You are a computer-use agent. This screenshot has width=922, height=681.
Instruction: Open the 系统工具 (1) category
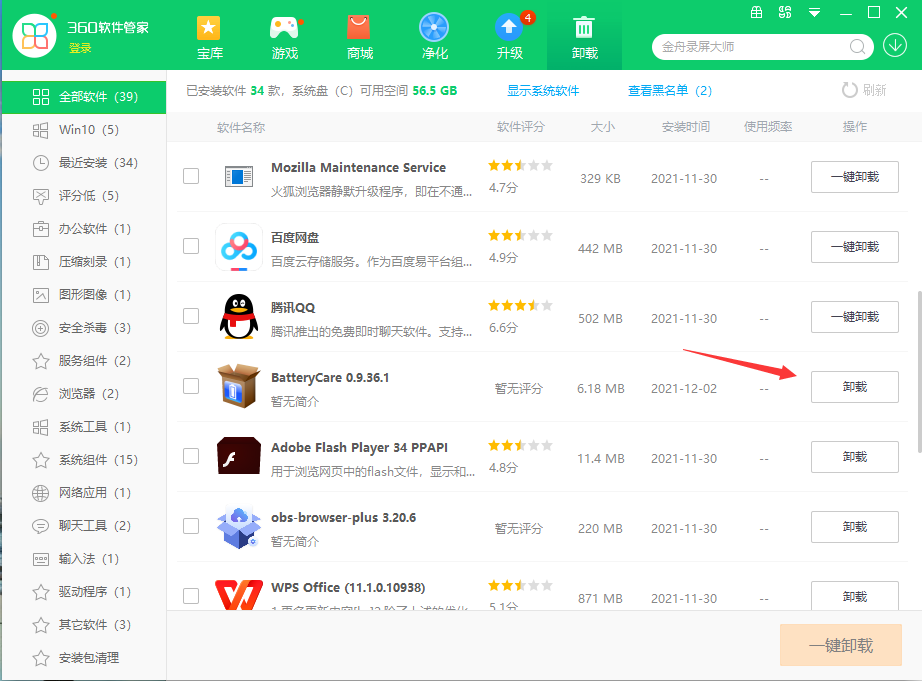click(x=84, y=427)
